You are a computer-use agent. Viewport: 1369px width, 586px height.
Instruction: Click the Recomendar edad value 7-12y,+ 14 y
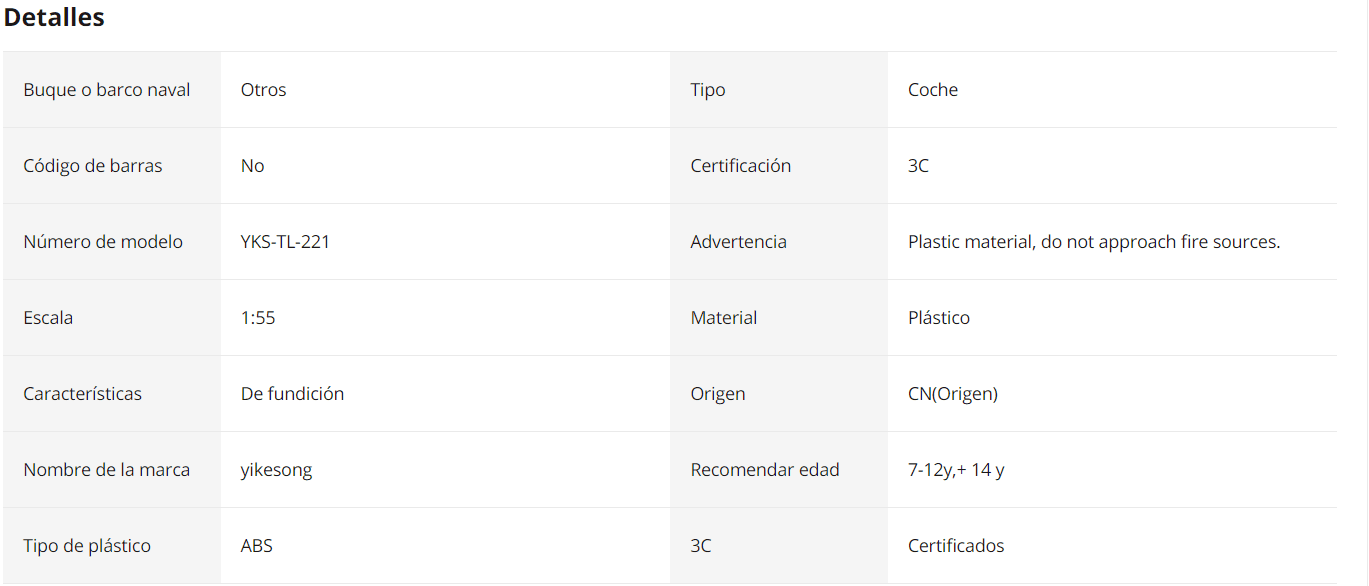coord(956,470)
